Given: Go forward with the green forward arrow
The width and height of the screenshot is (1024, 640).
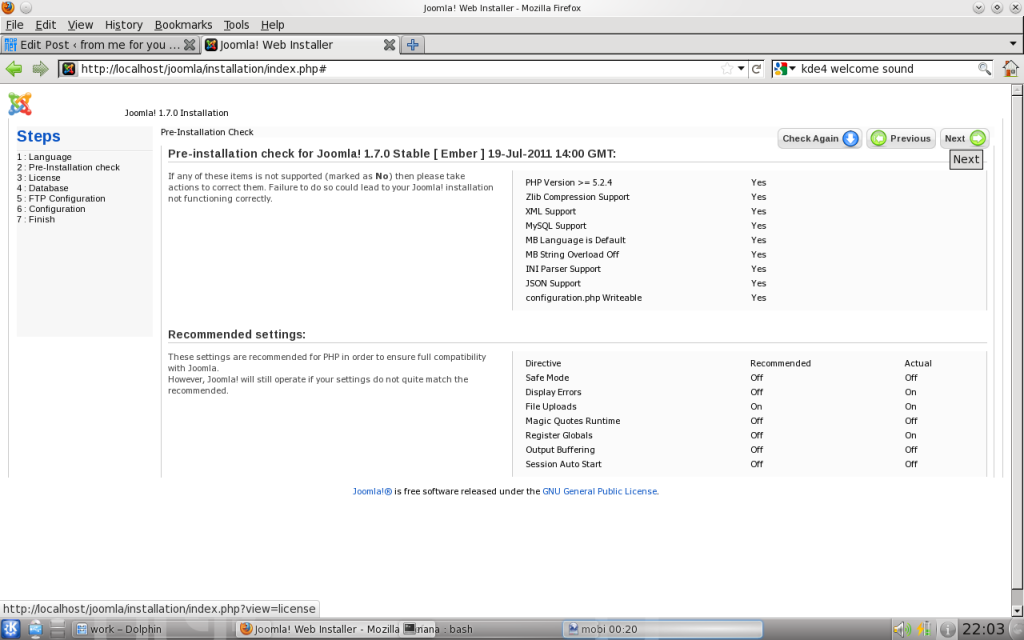Looking at the screenshot, I should 40,69.
